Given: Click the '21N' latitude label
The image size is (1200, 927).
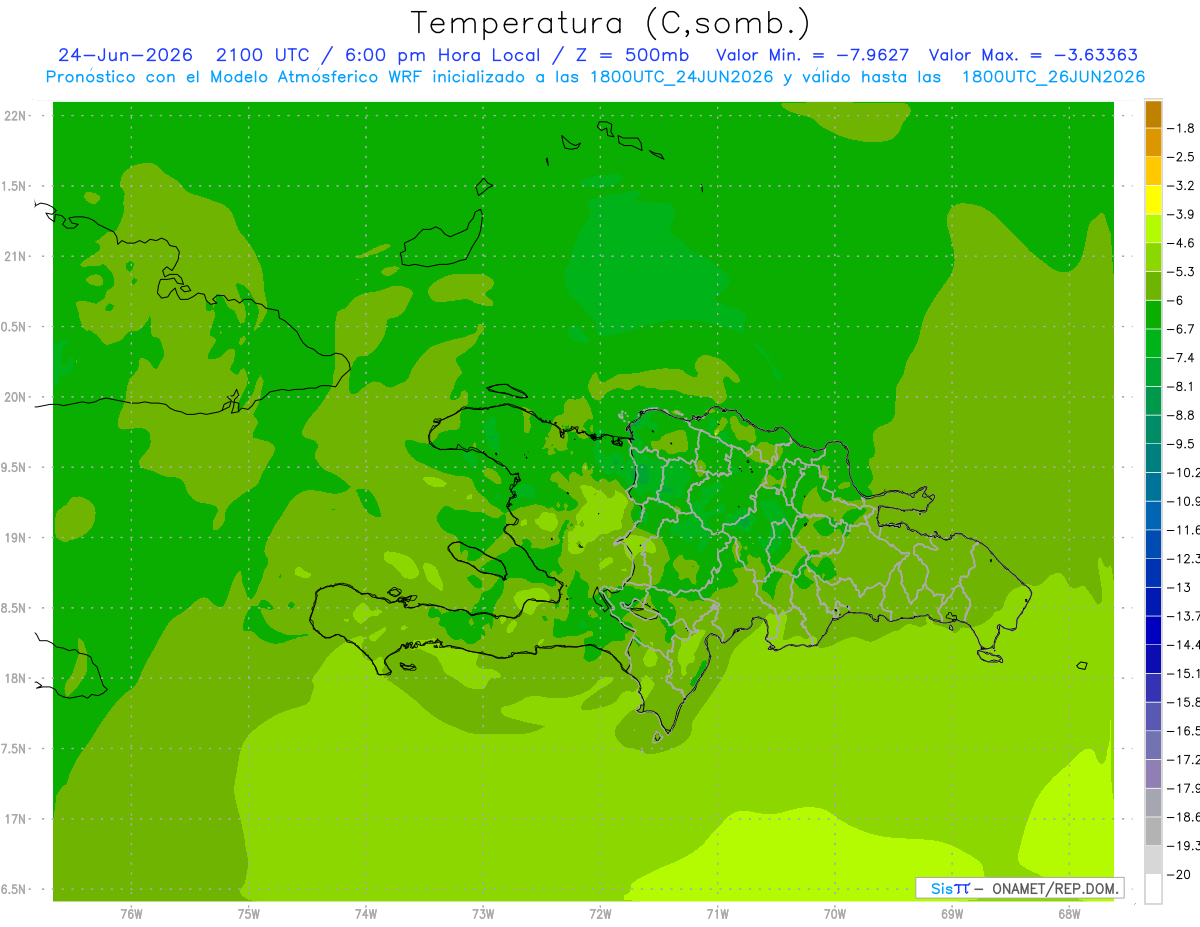Looking at the screenshot, I should point(16,257).
